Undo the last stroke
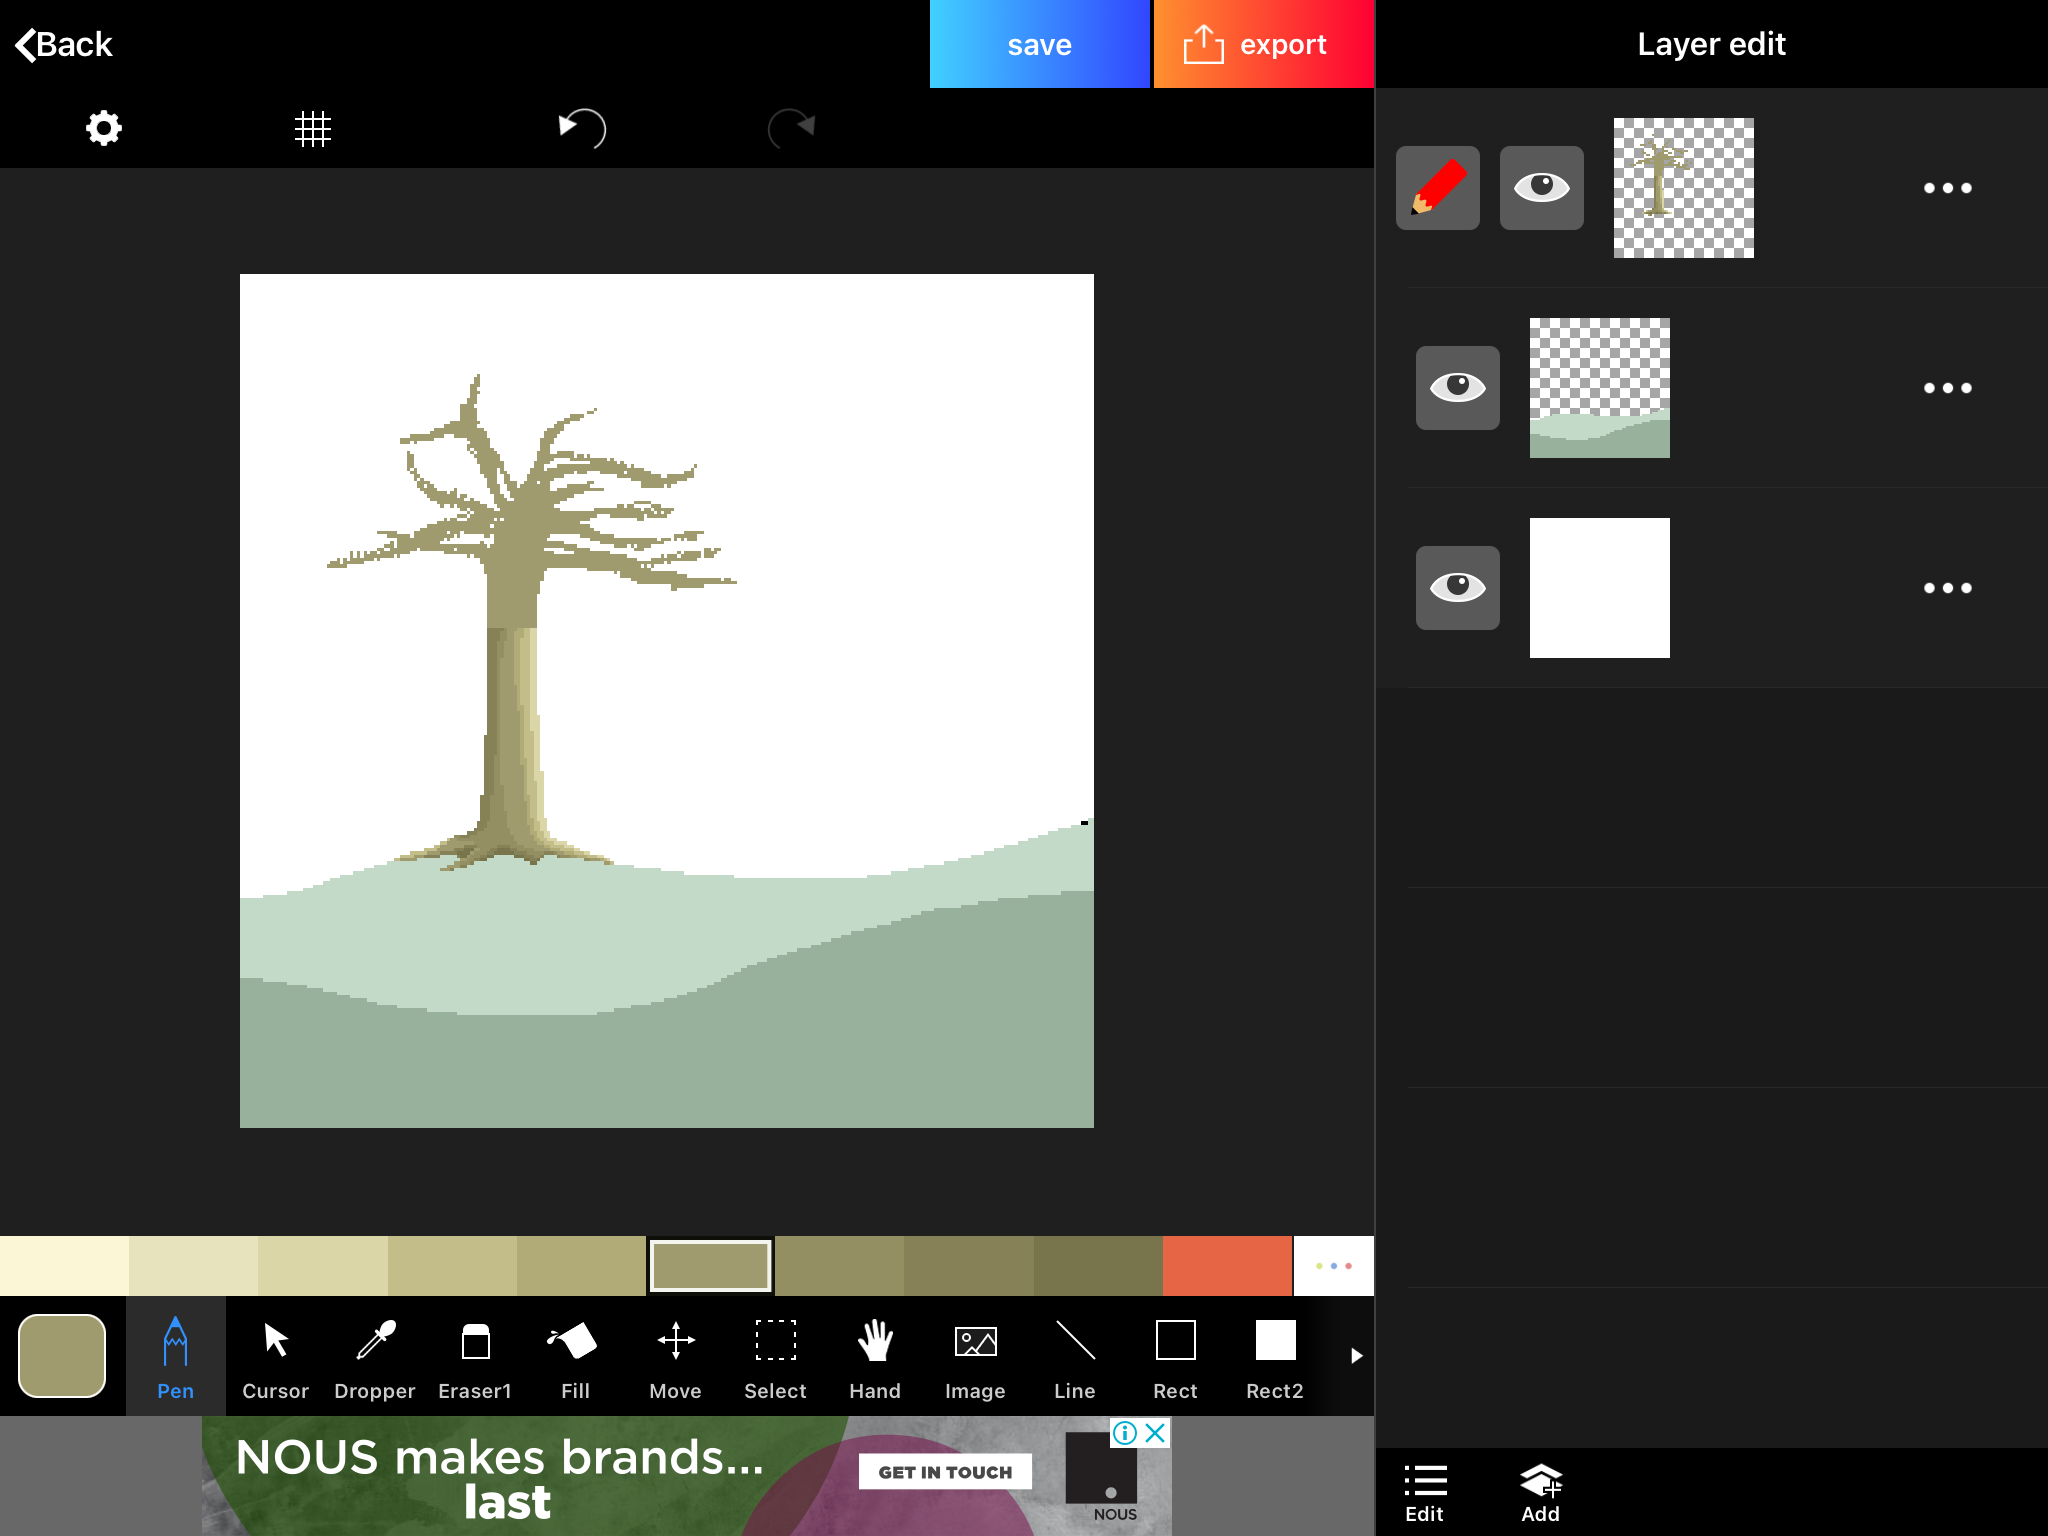This screenshot has width=2048, height=1536. (582, 128)
